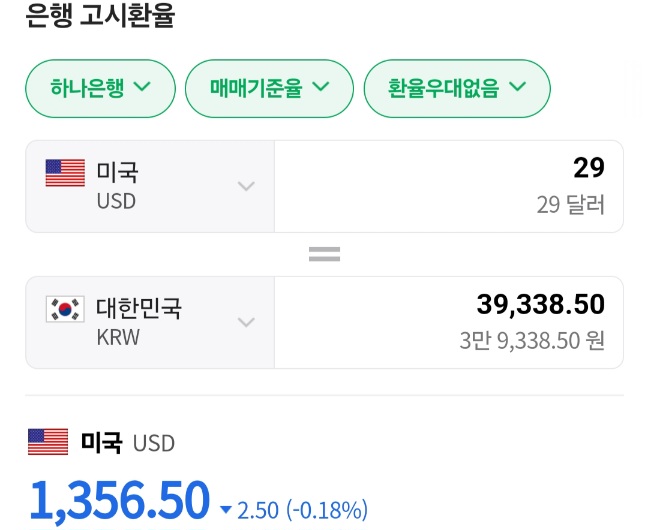Image resolution: width=648 pixels, height=530 pixels.
Task: Expand the USD currency chevron arrow
Action: click(x=246, y=186)
